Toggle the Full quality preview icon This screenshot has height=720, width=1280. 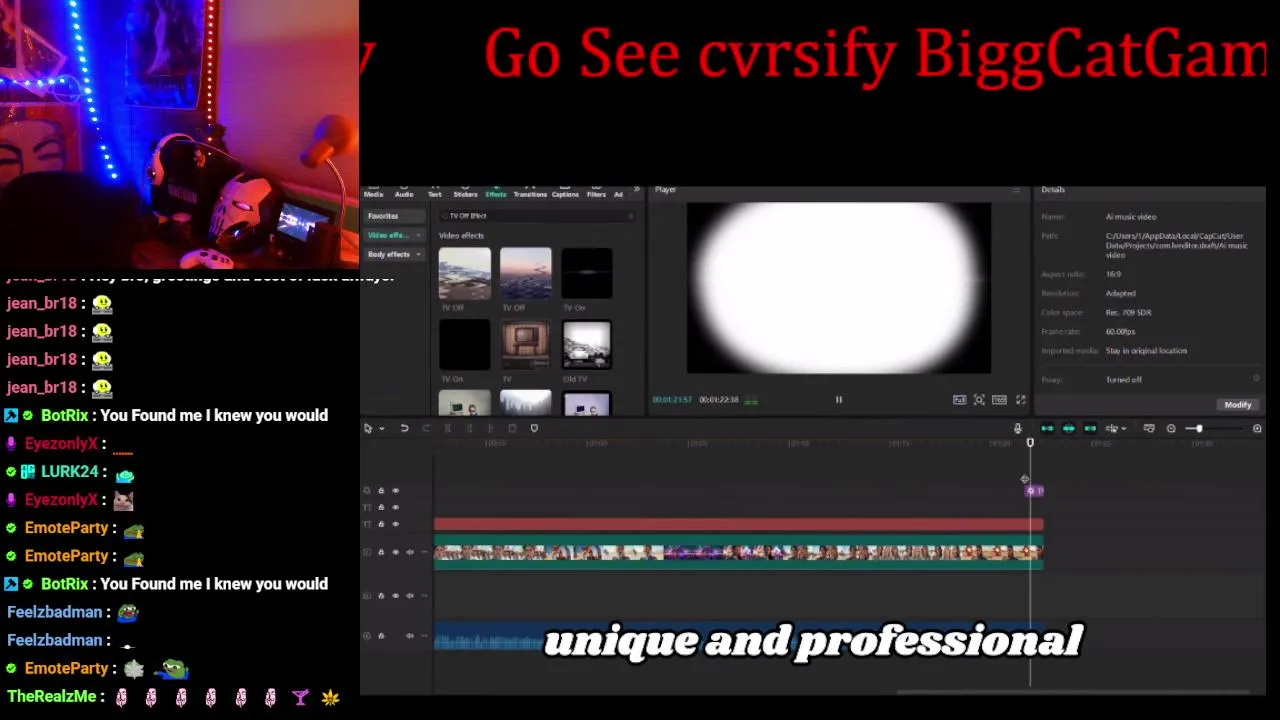tap(960, 400)
